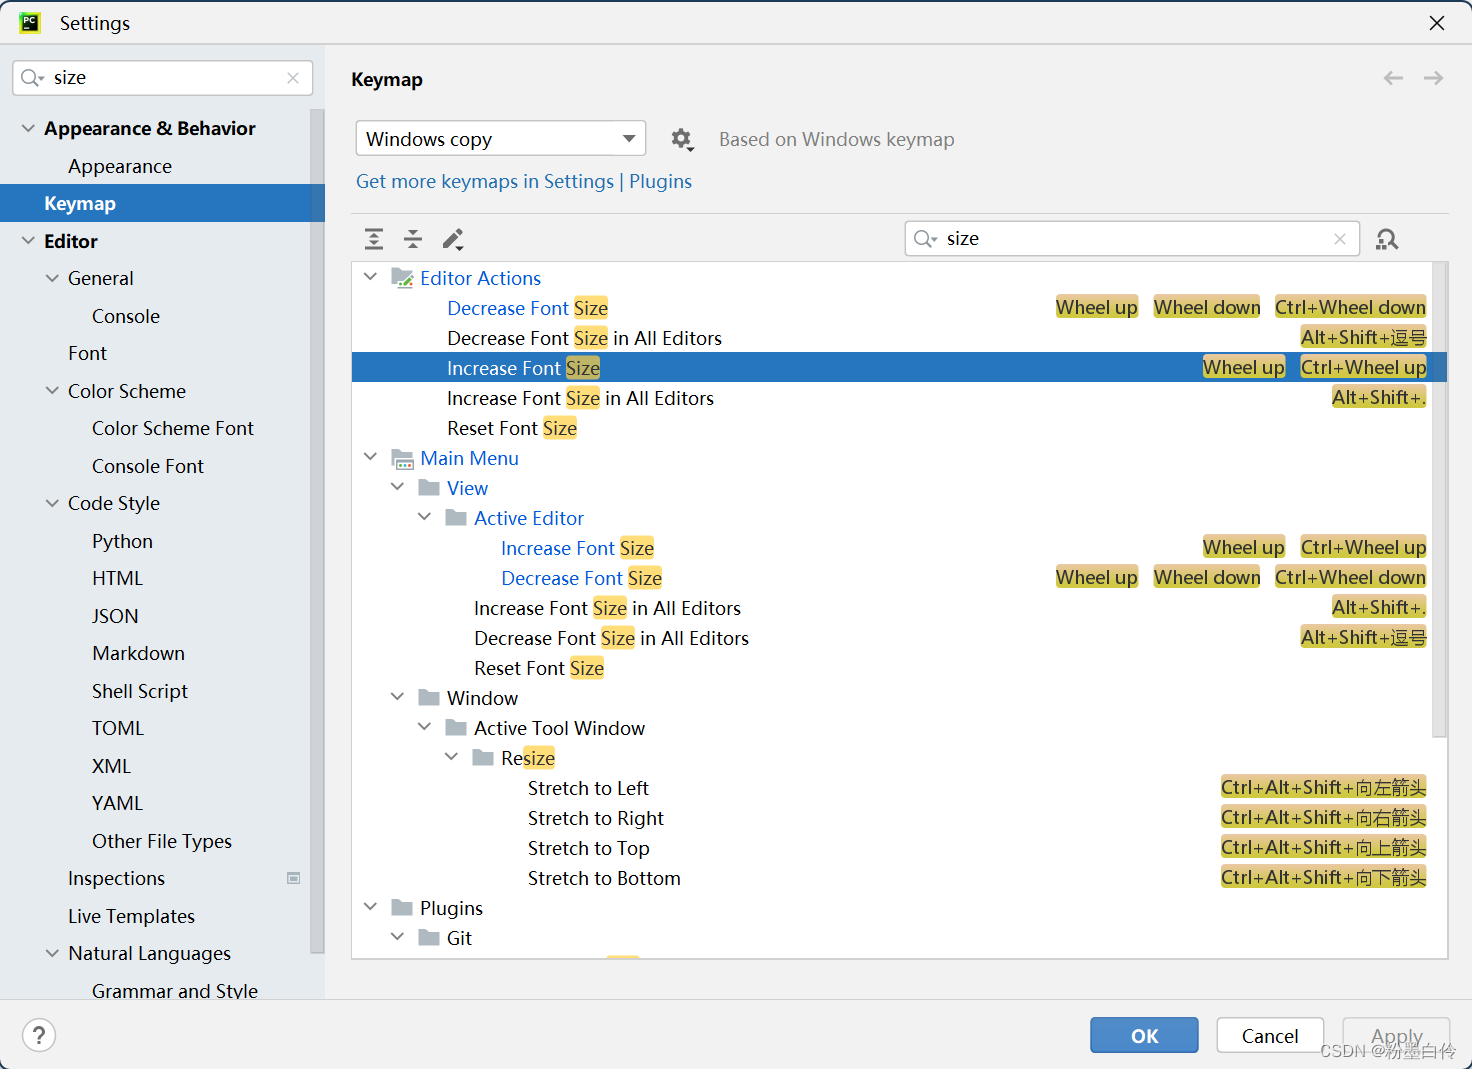Click the Edit Shortcut pencil icon
Image resolution: width=1472 pixels, height=1069 pixels.
(453, 239)
